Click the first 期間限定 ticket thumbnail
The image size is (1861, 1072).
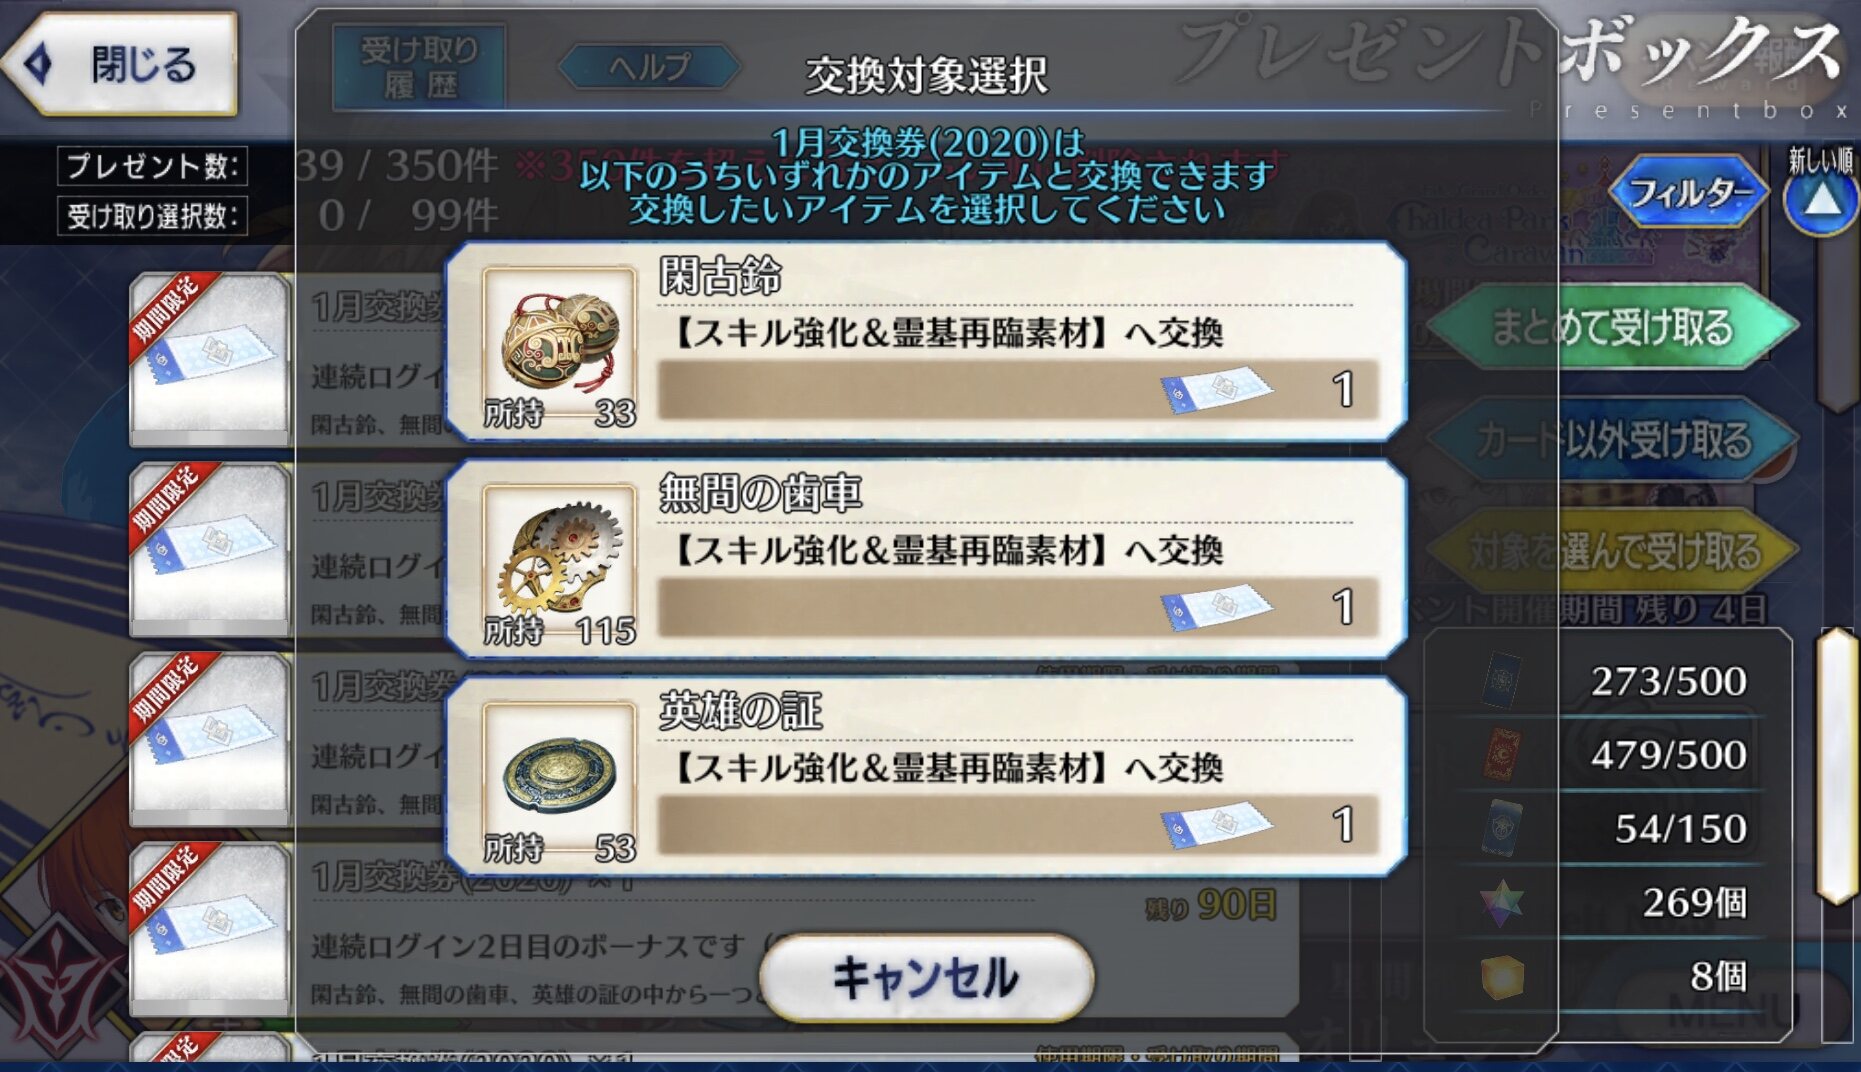click(210, 358)
